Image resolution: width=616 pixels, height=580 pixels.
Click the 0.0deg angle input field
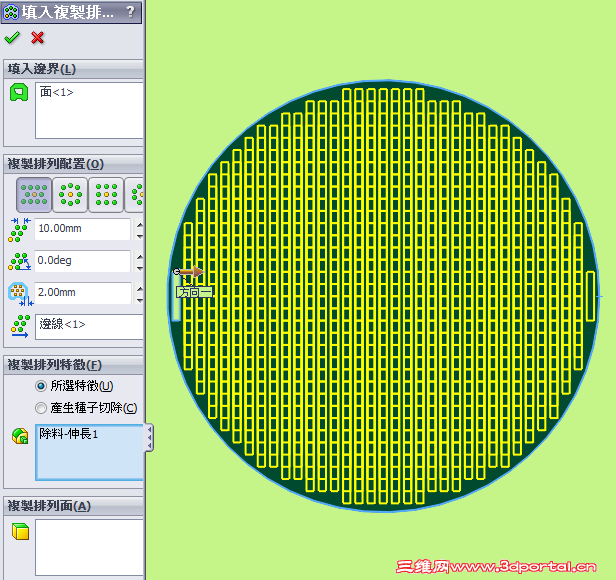coord(82,261)
